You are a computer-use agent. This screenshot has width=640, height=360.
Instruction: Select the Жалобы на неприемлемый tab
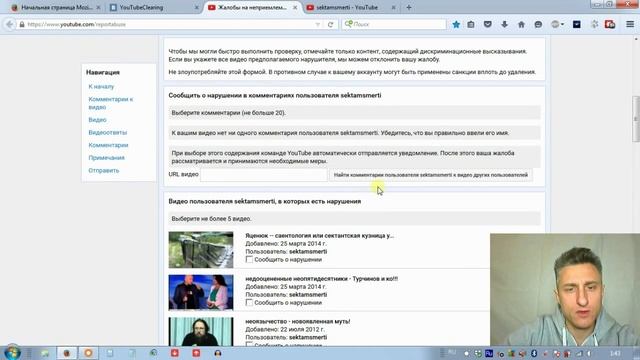click(x=252, y=7)
